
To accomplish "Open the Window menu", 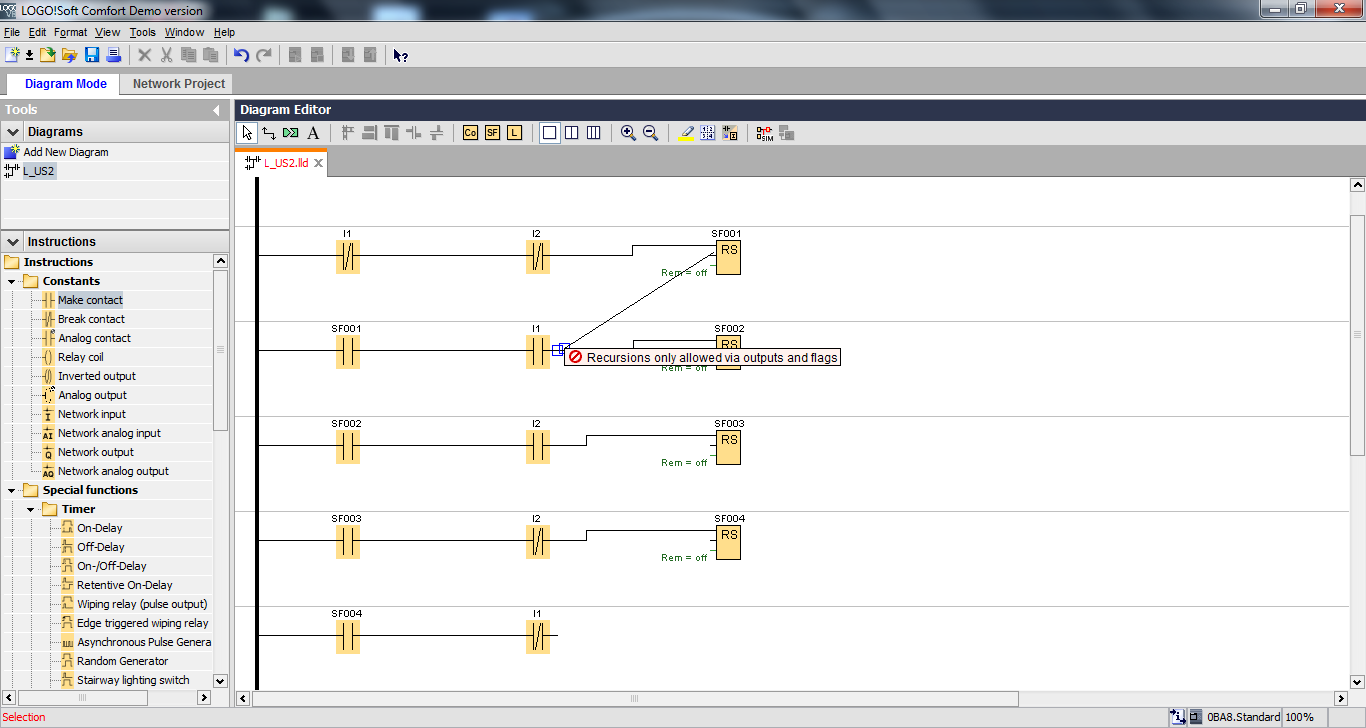I will (185, 33).
